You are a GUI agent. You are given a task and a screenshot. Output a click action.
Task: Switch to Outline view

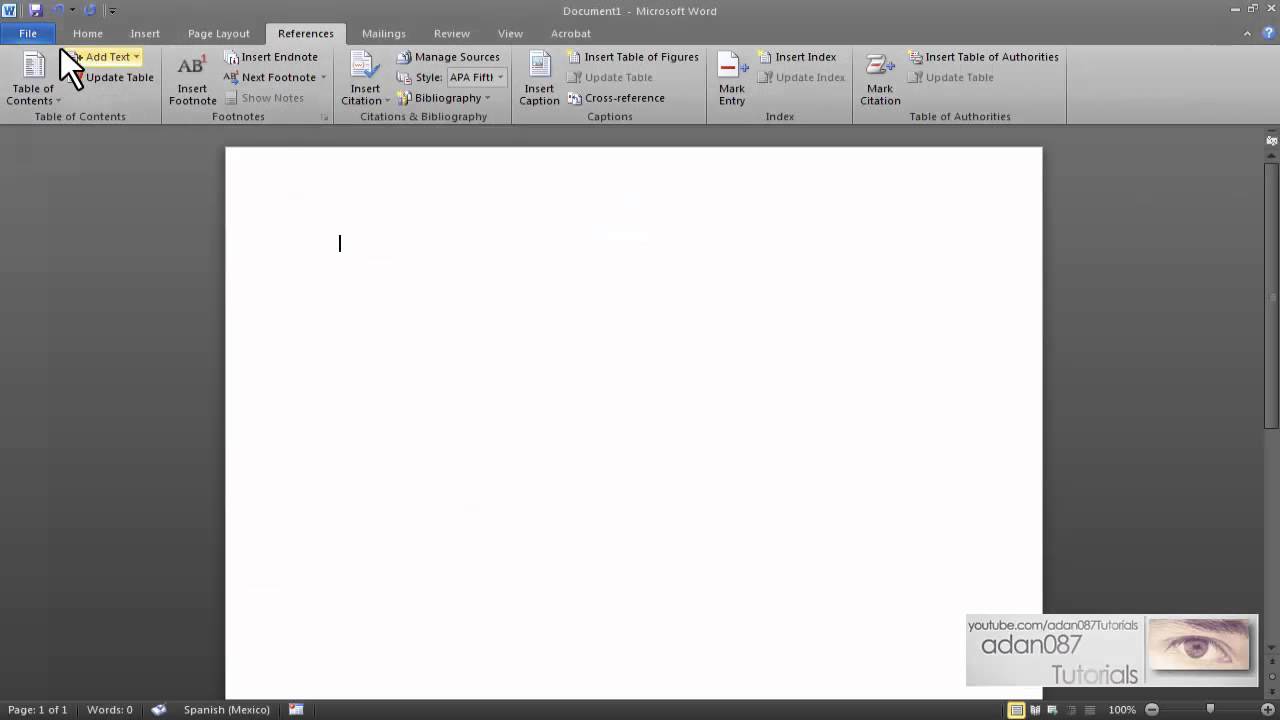click(1069, 710)
